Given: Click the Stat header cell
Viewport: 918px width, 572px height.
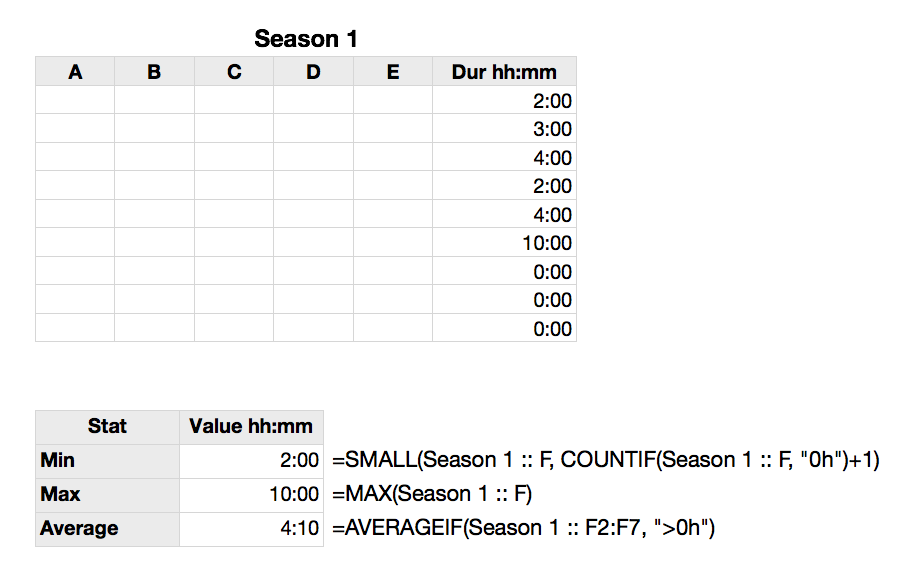Looking at the screenshot, I should (x=107, y=426).
